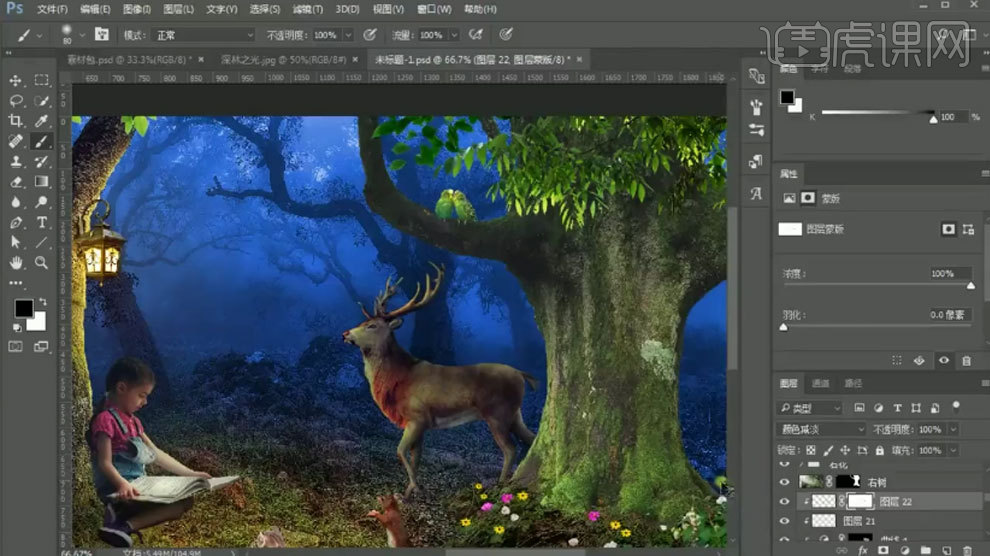Open the brush blend mode dropdown
Viewport: 990px width, 556px height.
tap(203, 35)
